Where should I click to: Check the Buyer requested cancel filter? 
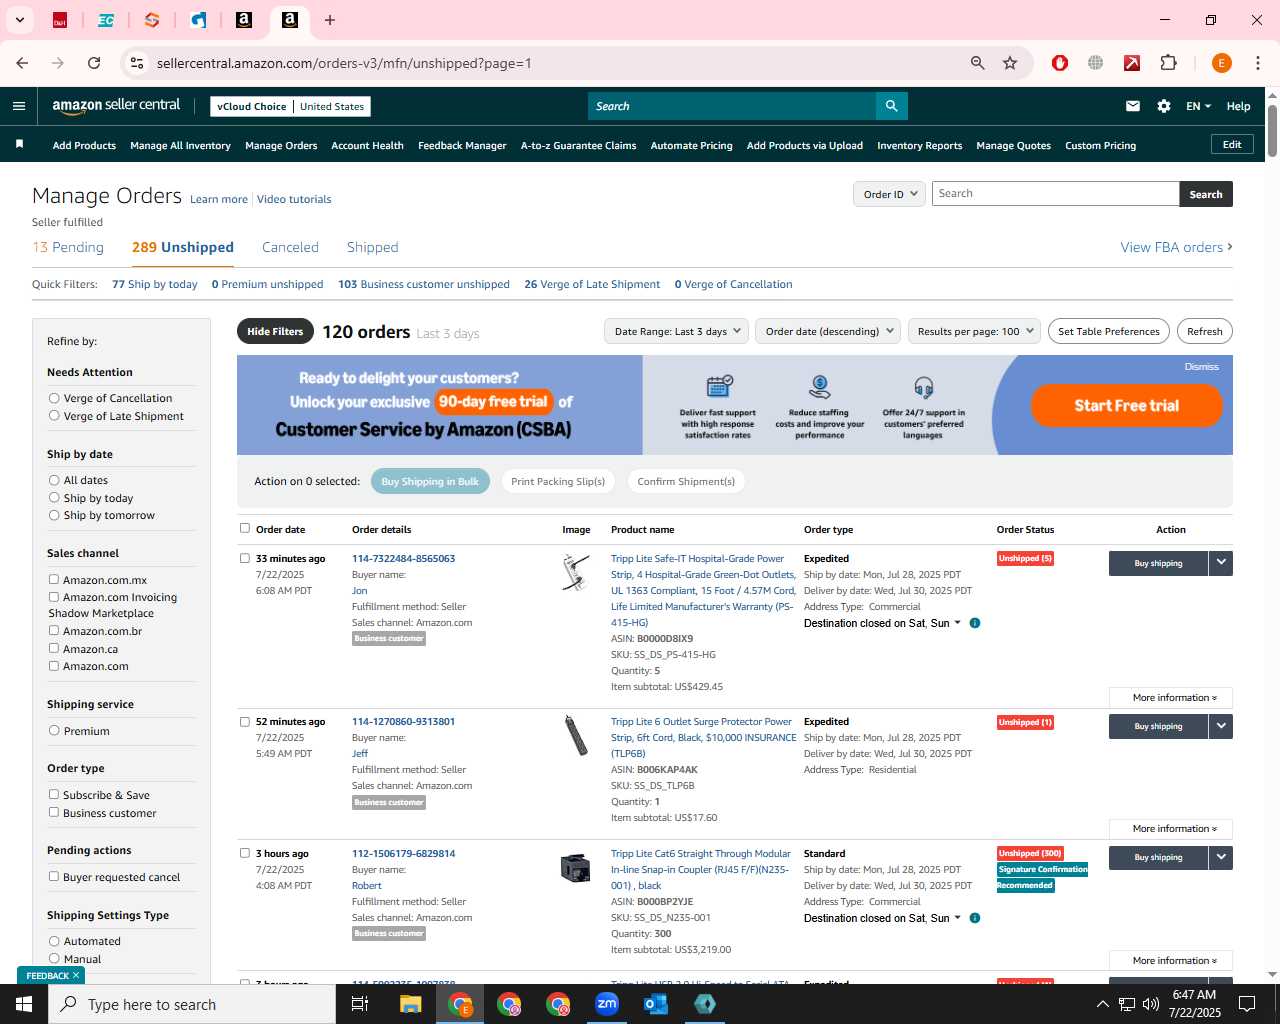click(x=54, y=876)
